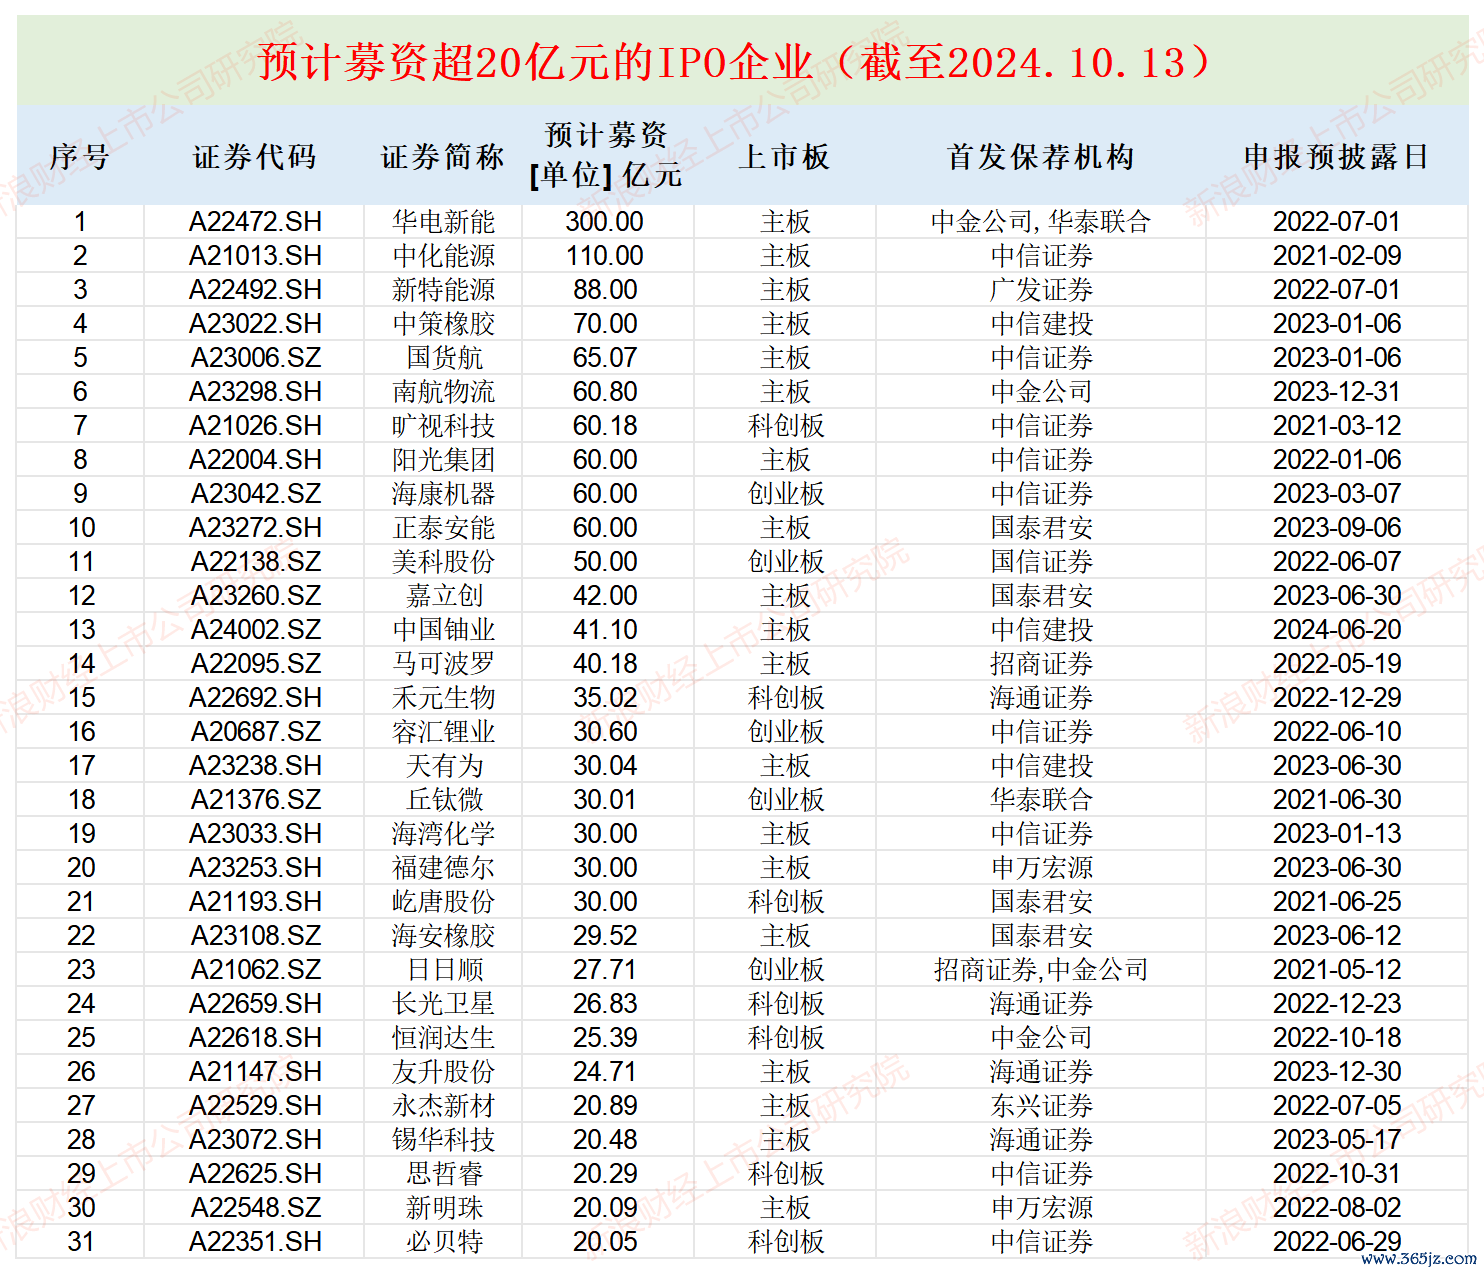Select the 300.00 fundraising amount cell
Image resolution: width=1484 pixels, height=1274 pixels.
tap(605, 222)
